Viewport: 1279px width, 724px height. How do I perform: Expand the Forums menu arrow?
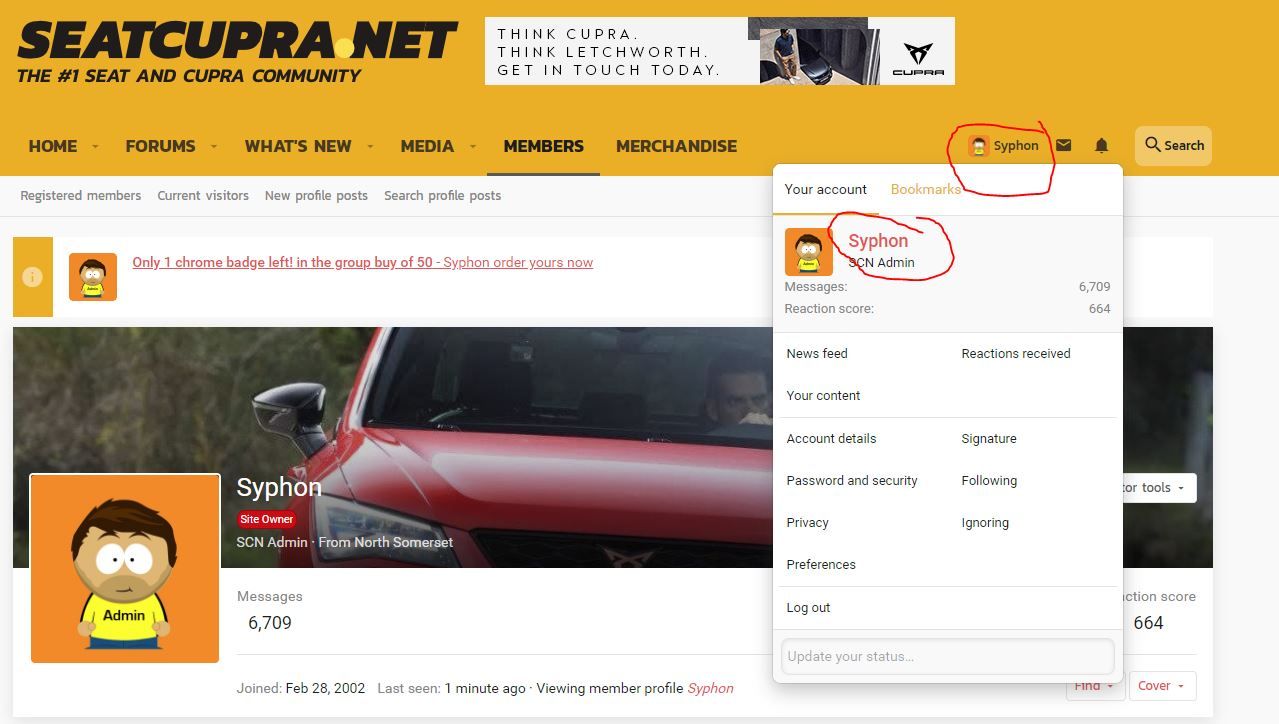click(x=214, y=147)
